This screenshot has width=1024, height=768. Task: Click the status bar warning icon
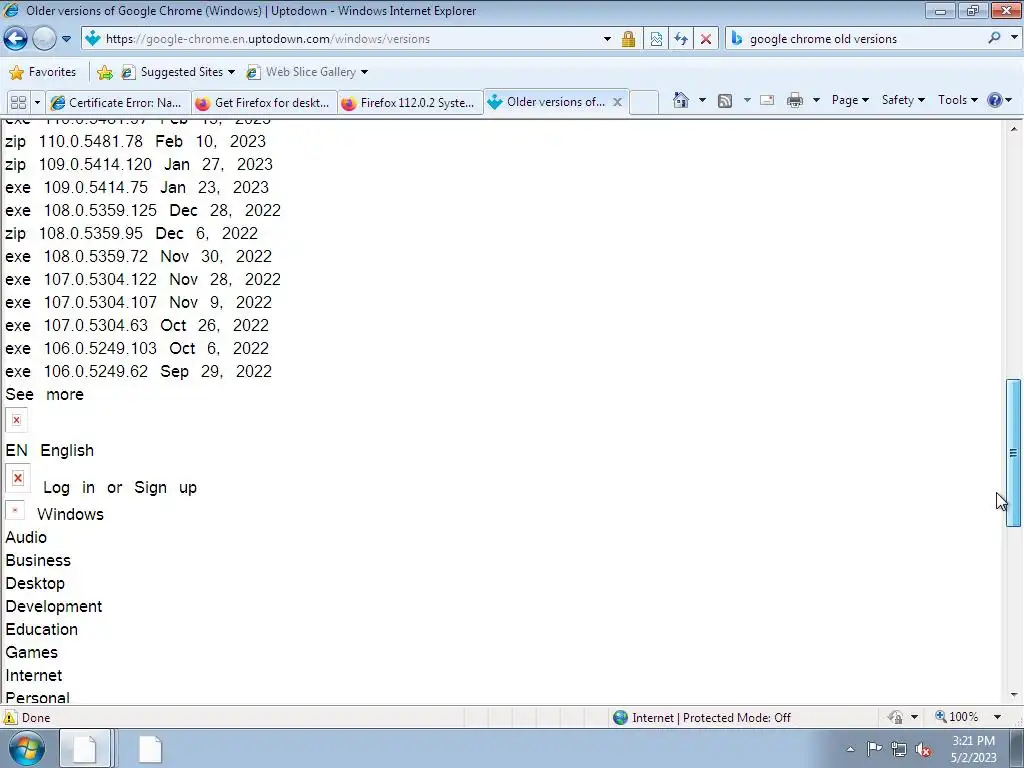pos(10,718)
